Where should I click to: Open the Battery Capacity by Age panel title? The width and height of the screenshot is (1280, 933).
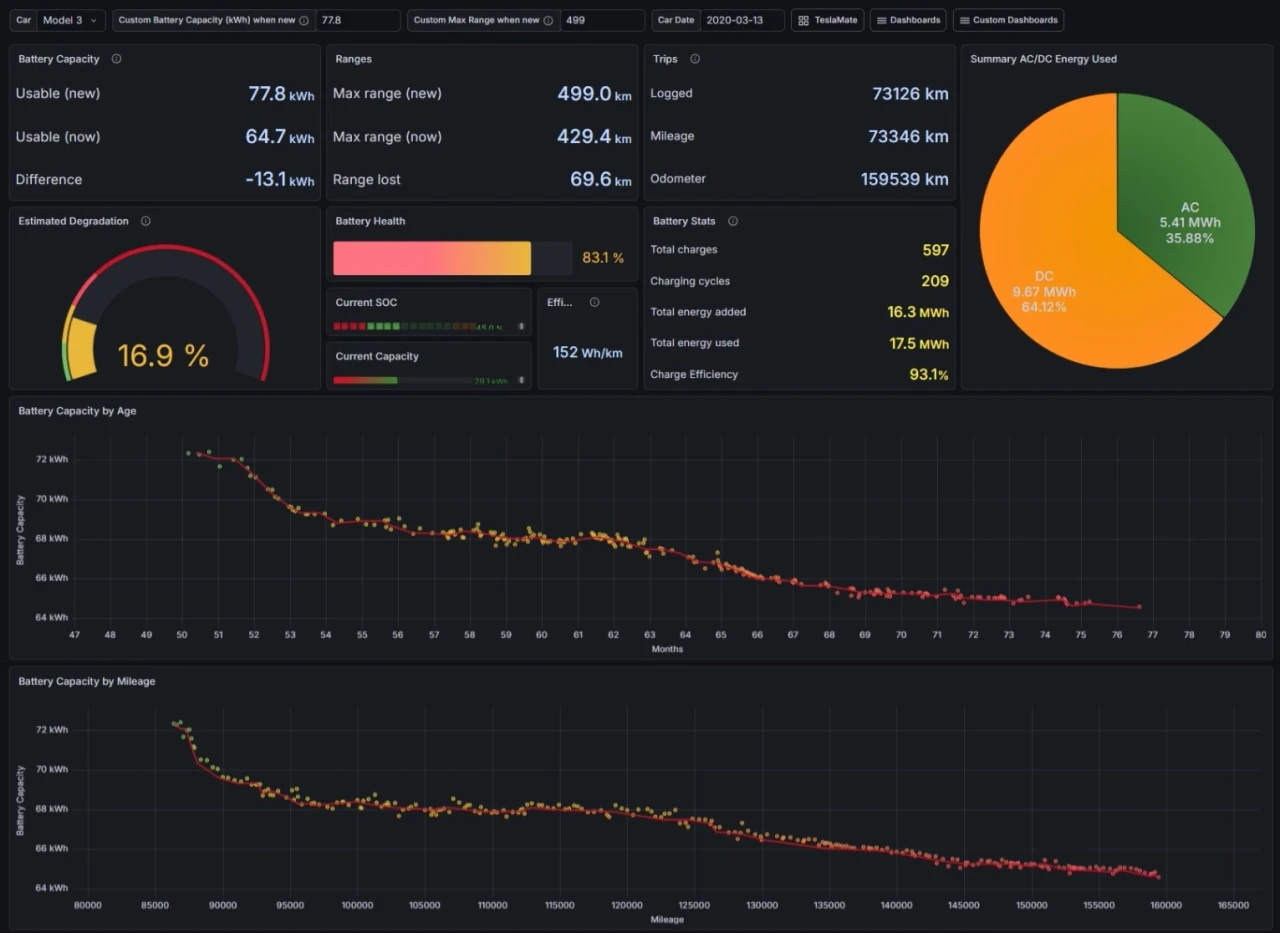click(x=77, y=411)
